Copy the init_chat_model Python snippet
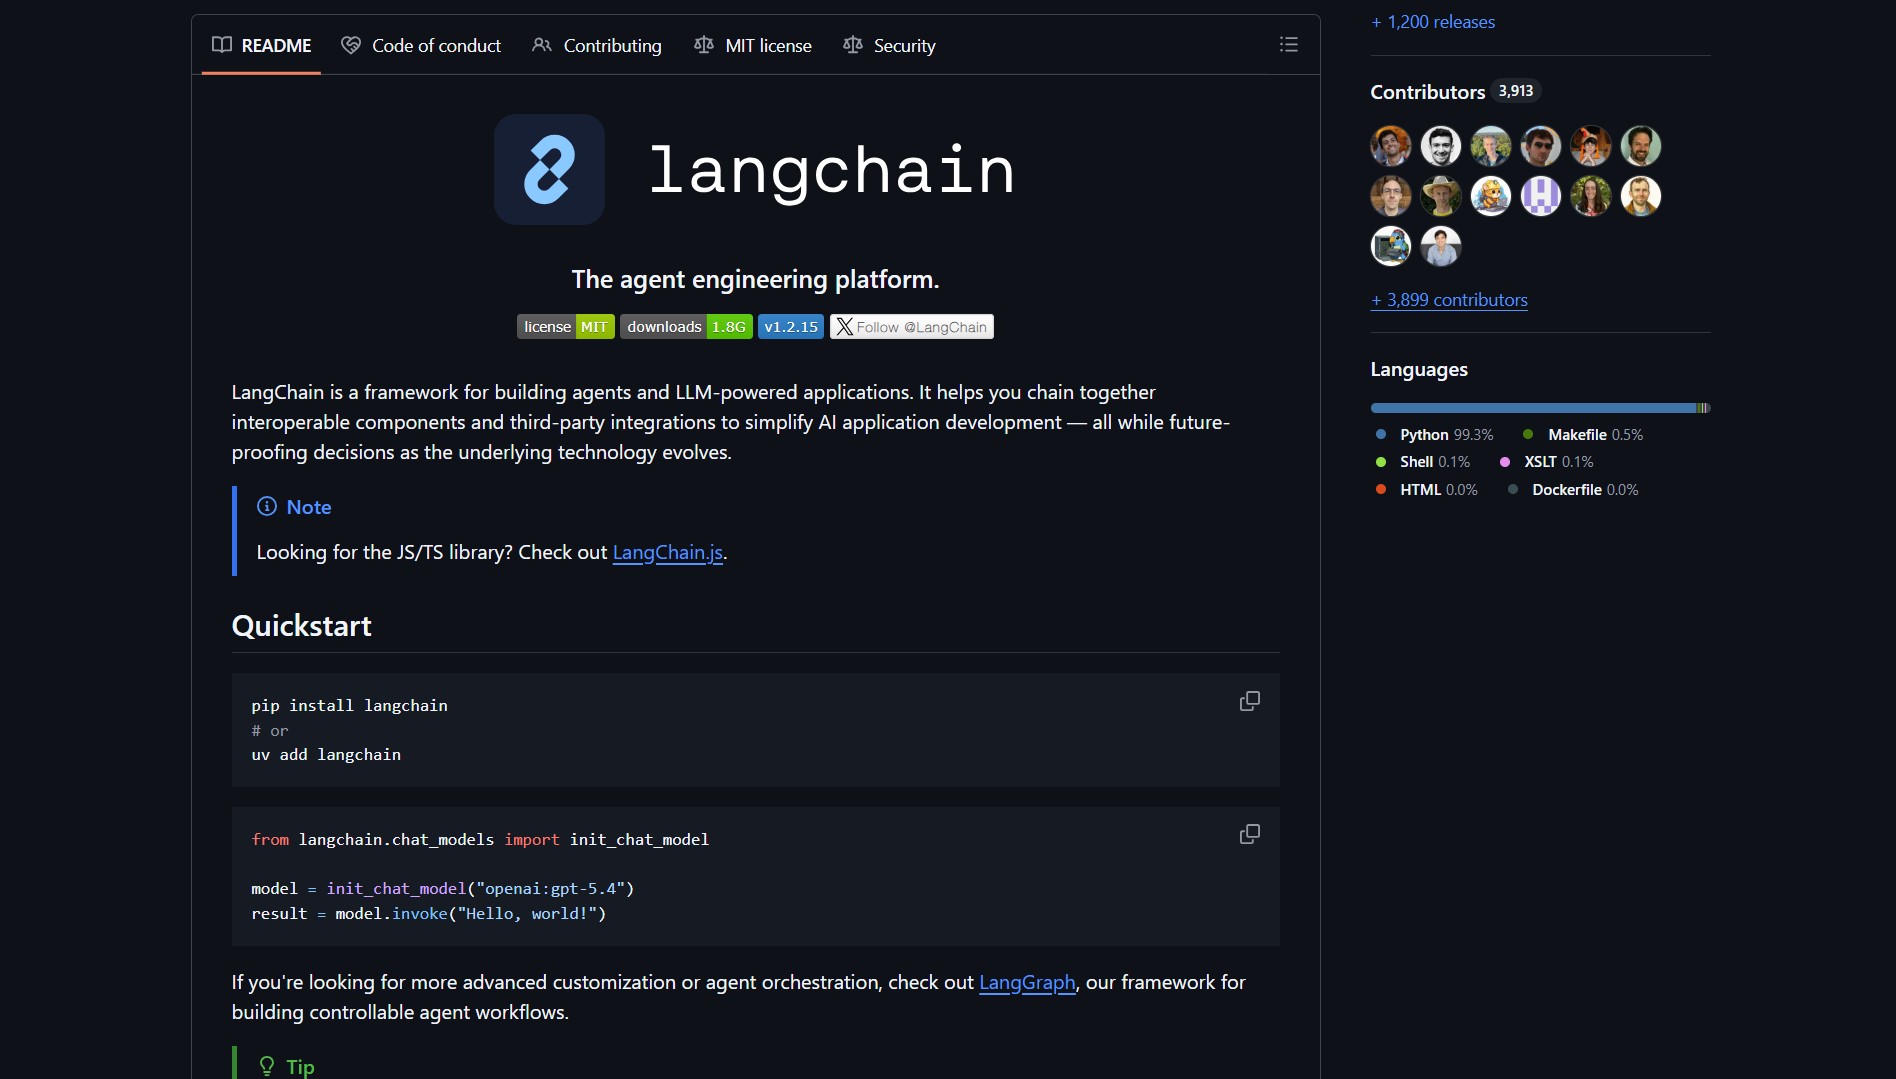 click(1249, 835)
